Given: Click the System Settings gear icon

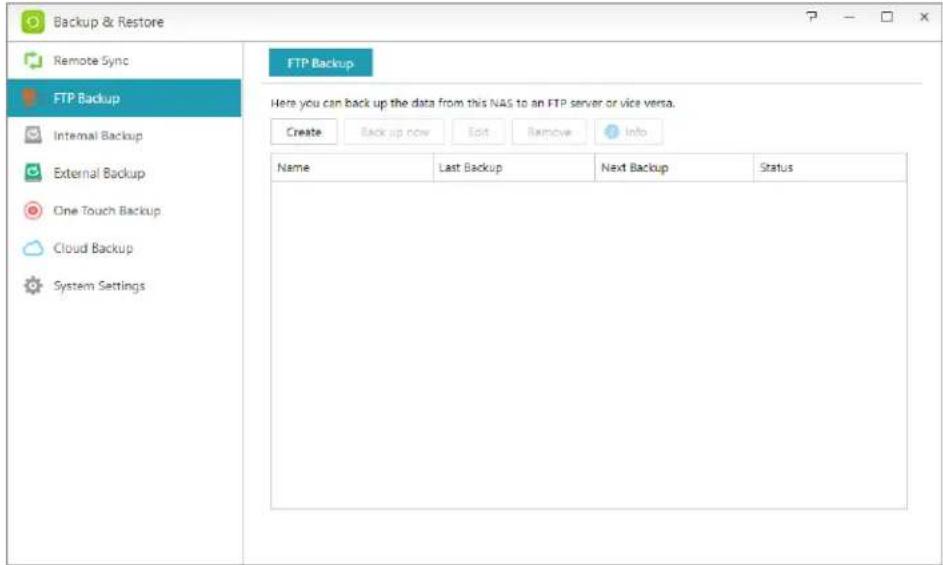Looking at the screenshot, I should click(x=33, y=285).
